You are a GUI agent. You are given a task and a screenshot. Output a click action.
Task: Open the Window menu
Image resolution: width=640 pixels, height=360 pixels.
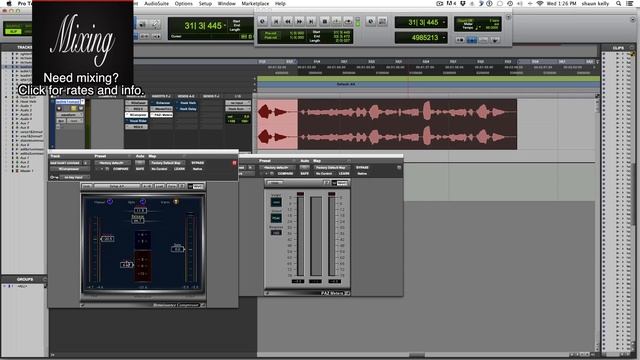coord(227,3)
